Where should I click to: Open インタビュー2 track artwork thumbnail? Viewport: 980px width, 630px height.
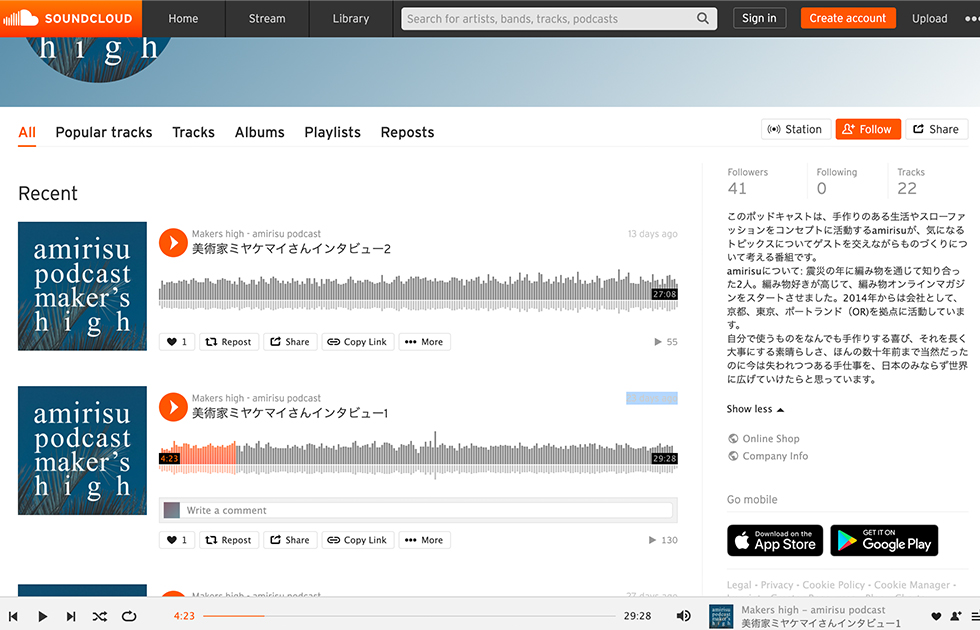[x=82, y=286]
